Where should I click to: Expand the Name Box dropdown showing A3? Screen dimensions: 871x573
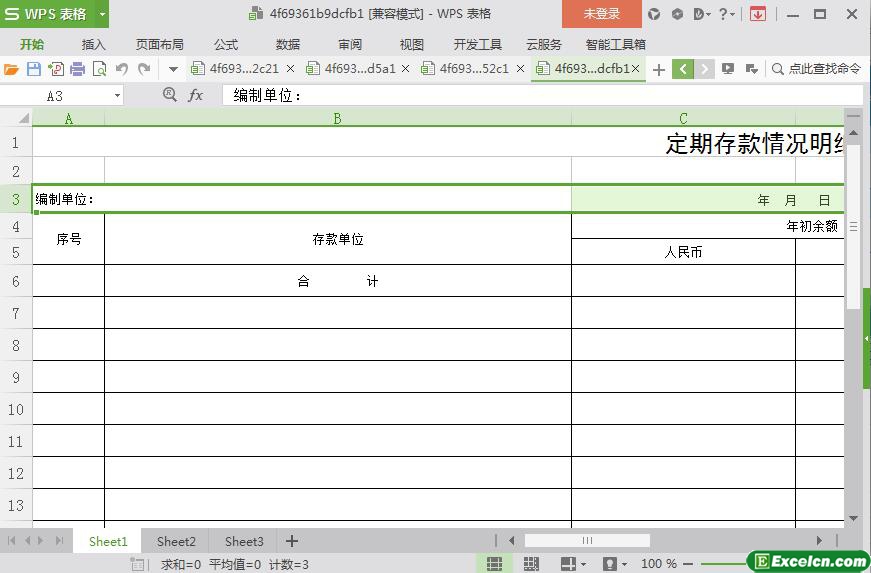(117, 95)
